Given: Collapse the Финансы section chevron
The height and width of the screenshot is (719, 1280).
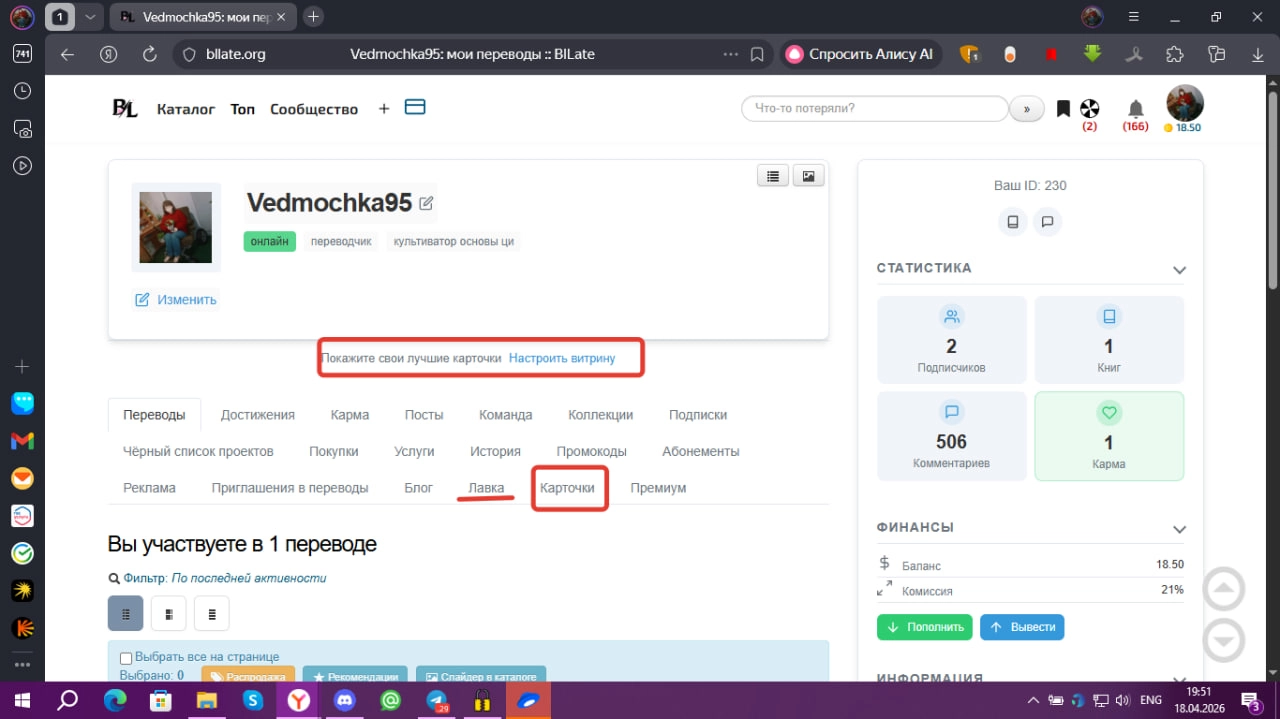Looking at the screenshot, I should pyautogui.click(x=1179, y=529).
